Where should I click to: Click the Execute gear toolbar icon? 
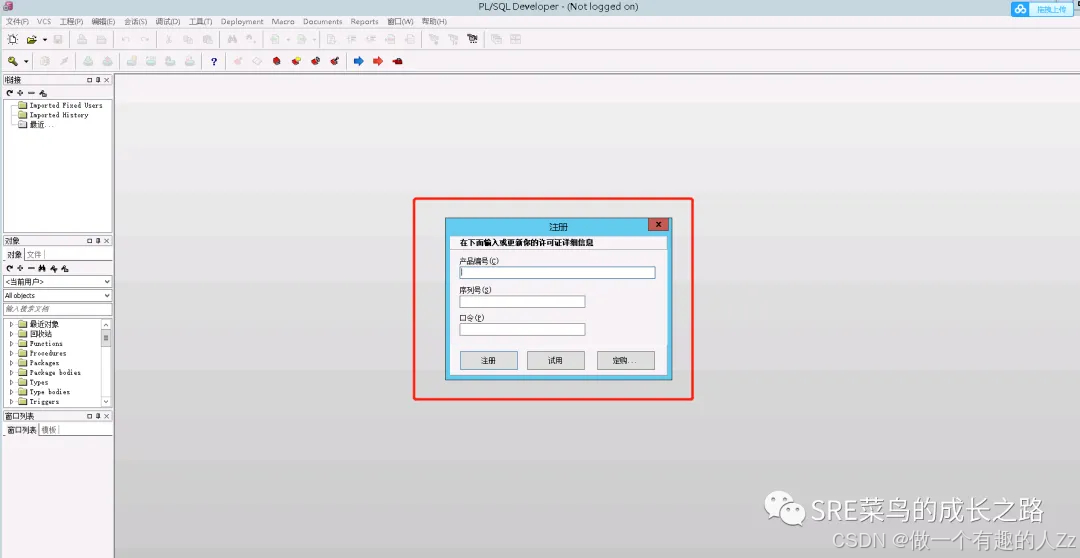tap(45, 61)
